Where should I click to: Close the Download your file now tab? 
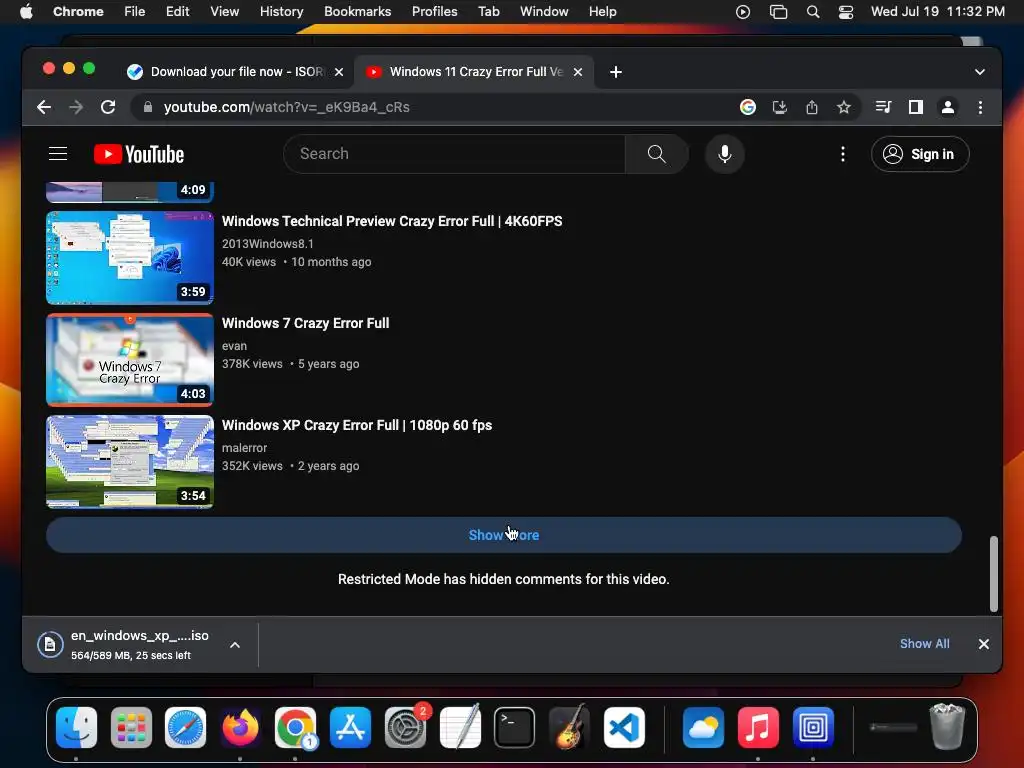pos(339,72)
